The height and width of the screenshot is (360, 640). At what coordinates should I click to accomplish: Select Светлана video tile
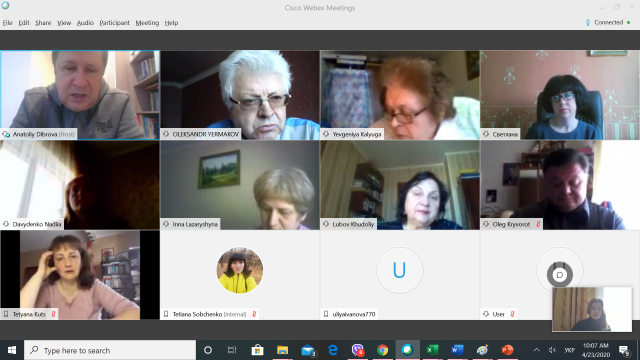[x=560, y=95]
